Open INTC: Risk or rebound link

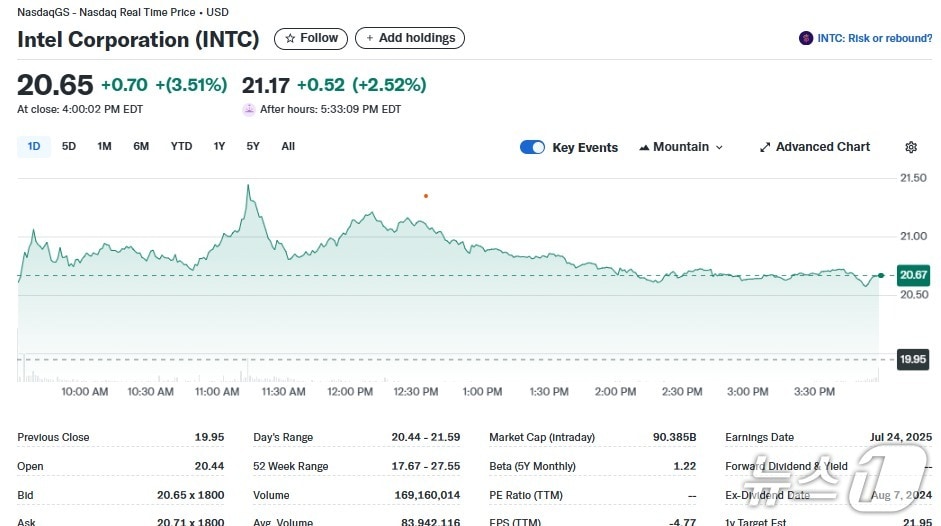[874, 38]
